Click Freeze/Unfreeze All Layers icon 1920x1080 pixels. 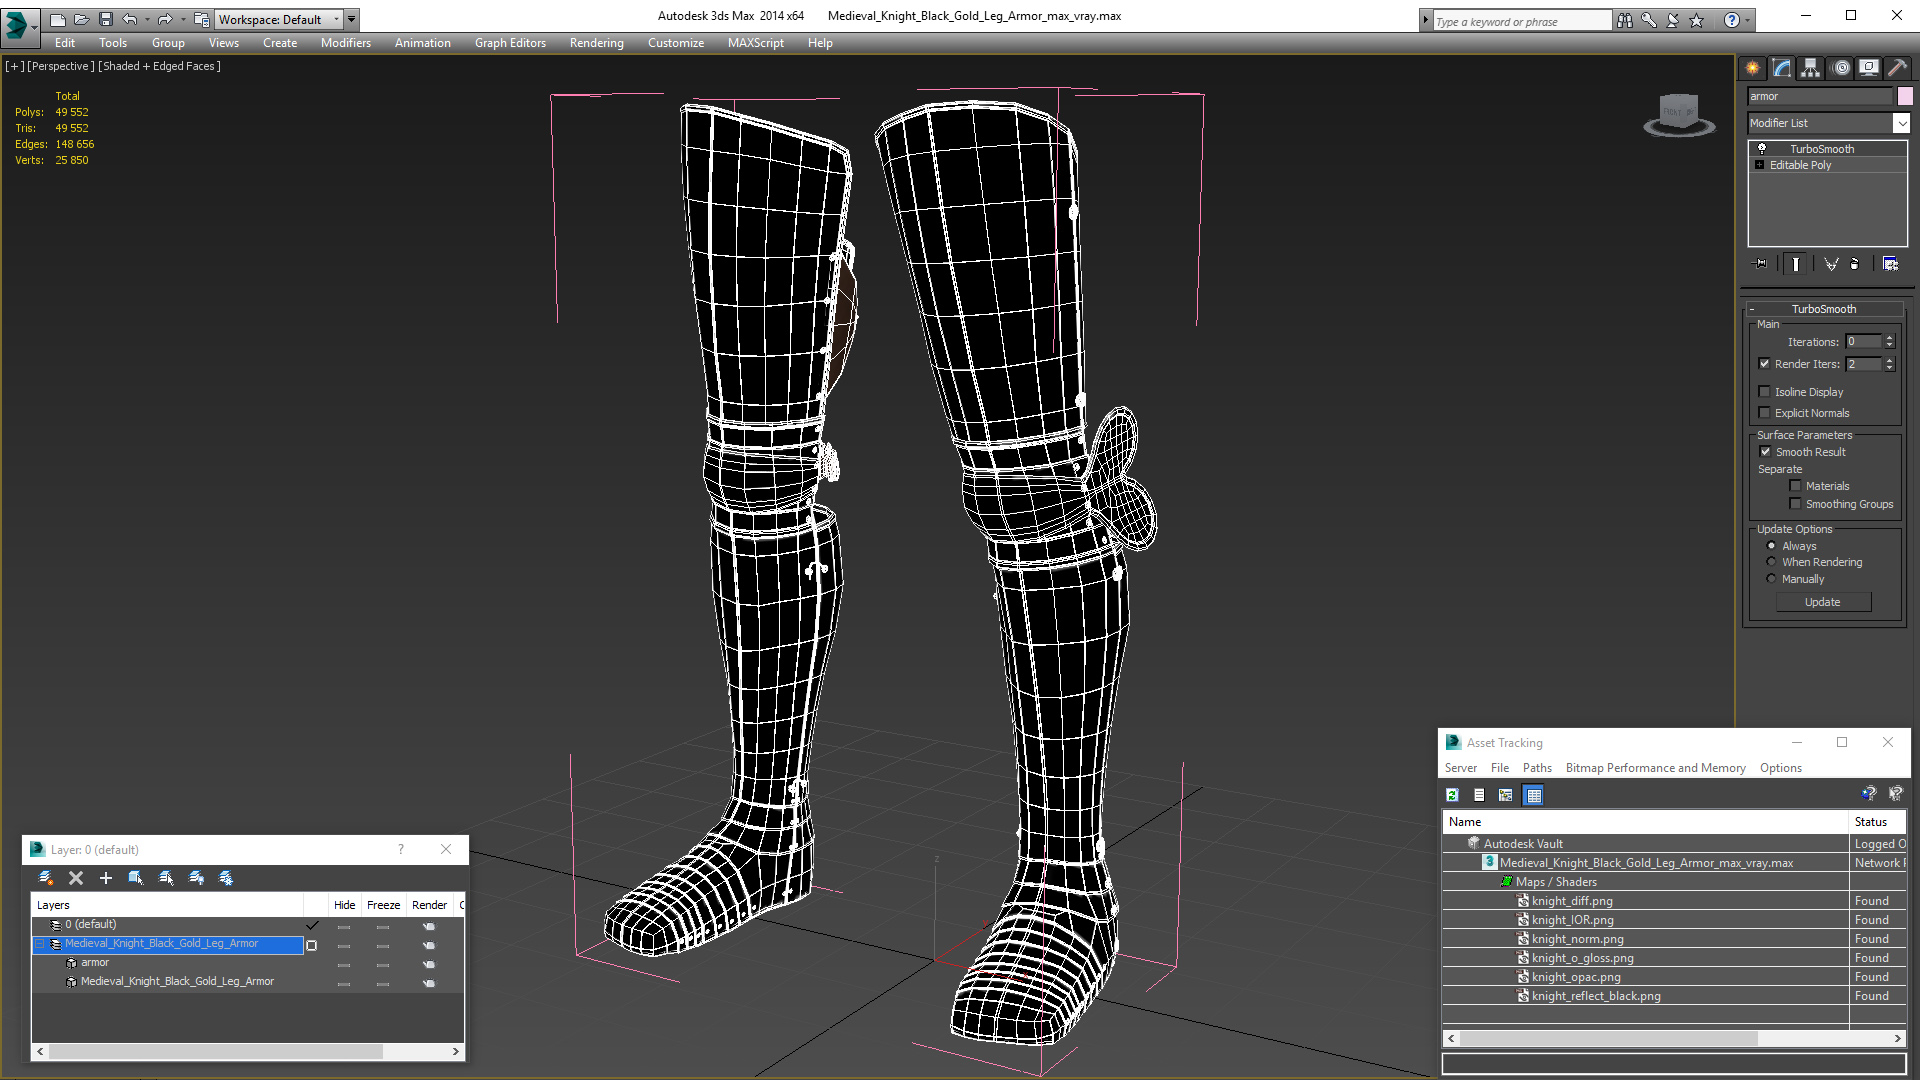(226, 878)
